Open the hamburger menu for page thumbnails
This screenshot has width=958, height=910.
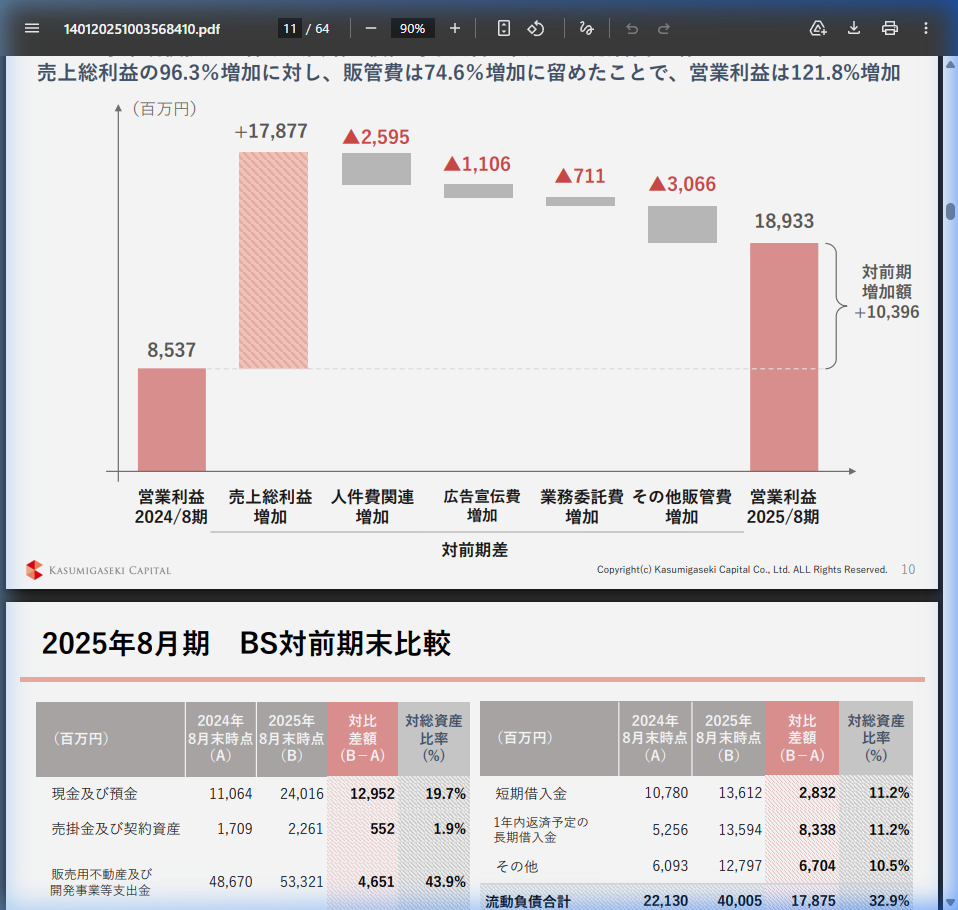(31, 28)
